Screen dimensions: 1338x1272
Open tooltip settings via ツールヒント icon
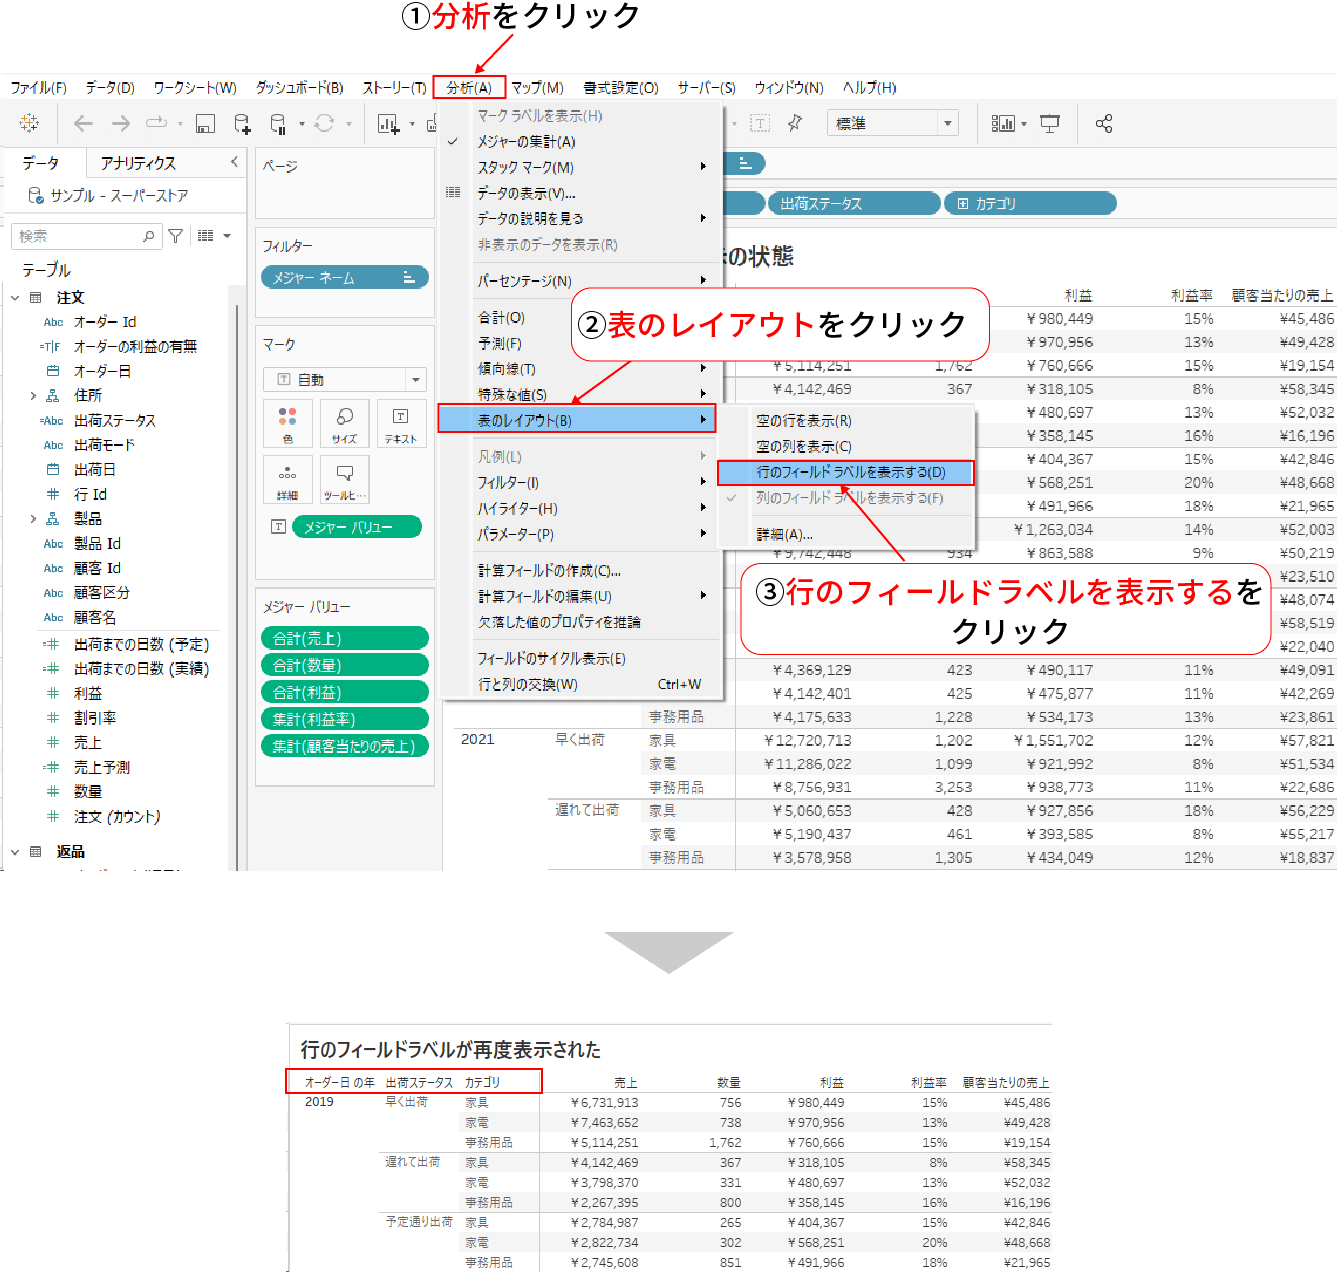[344, 480]
